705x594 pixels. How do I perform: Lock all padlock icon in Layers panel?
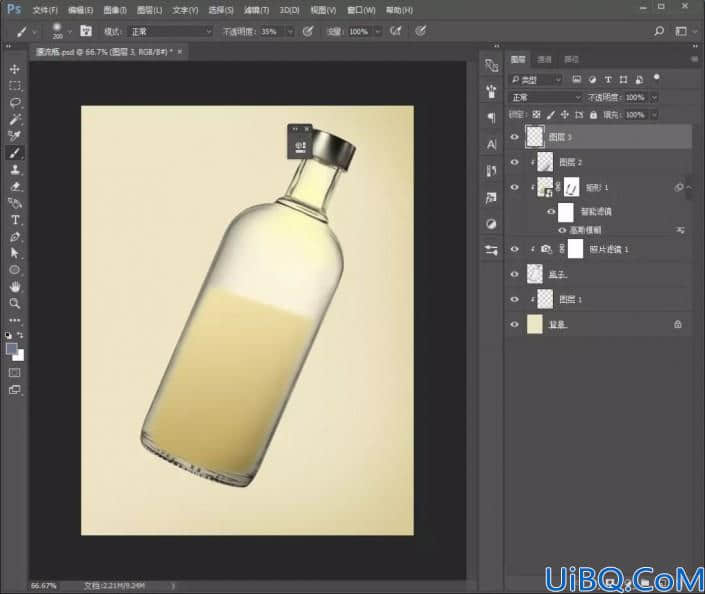click(593, 115)
